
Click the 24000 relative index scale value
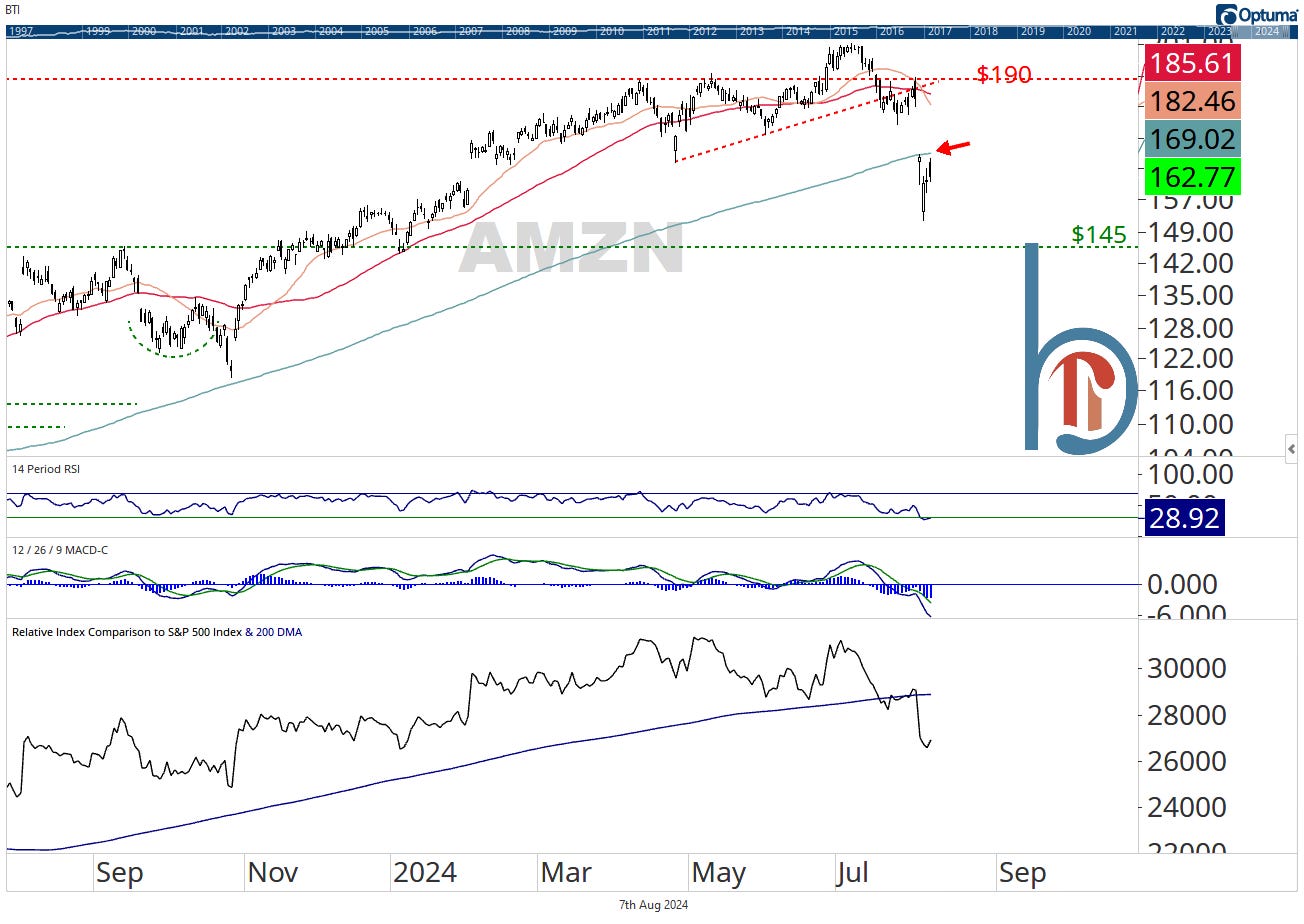point(1187,806)
